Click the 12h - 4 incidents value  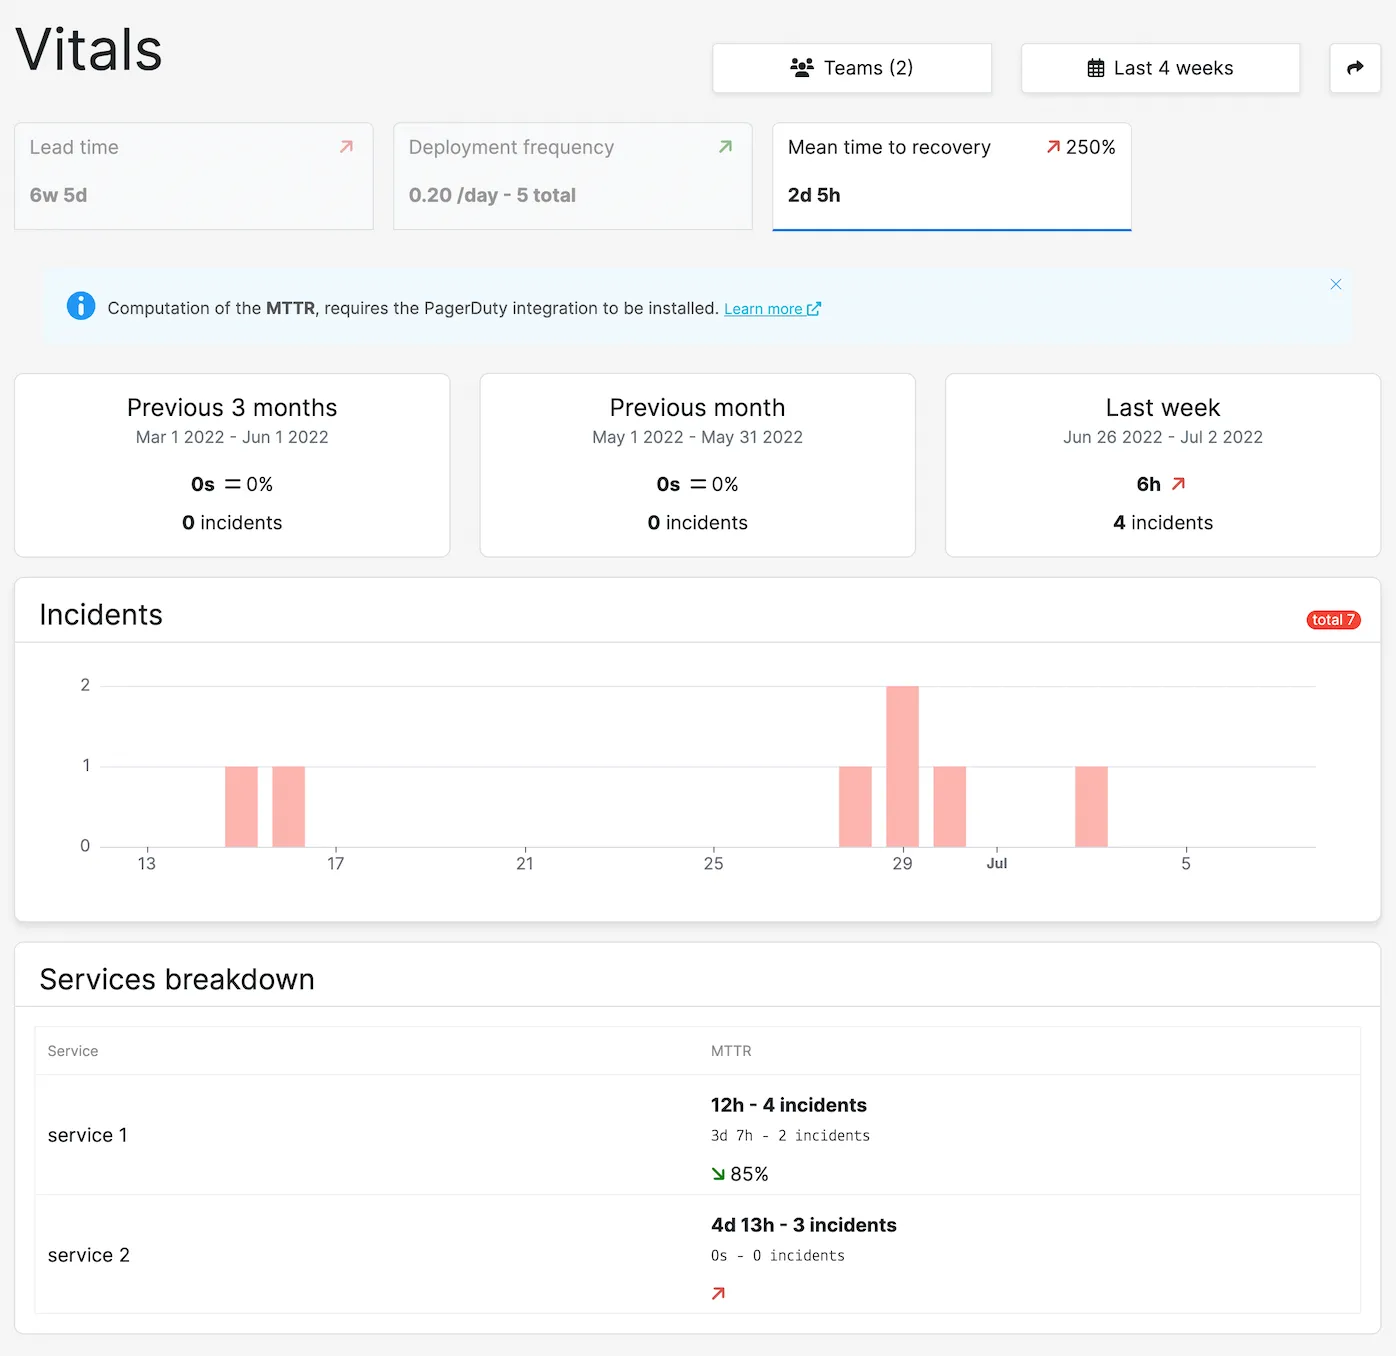[x=789, y=1105]
